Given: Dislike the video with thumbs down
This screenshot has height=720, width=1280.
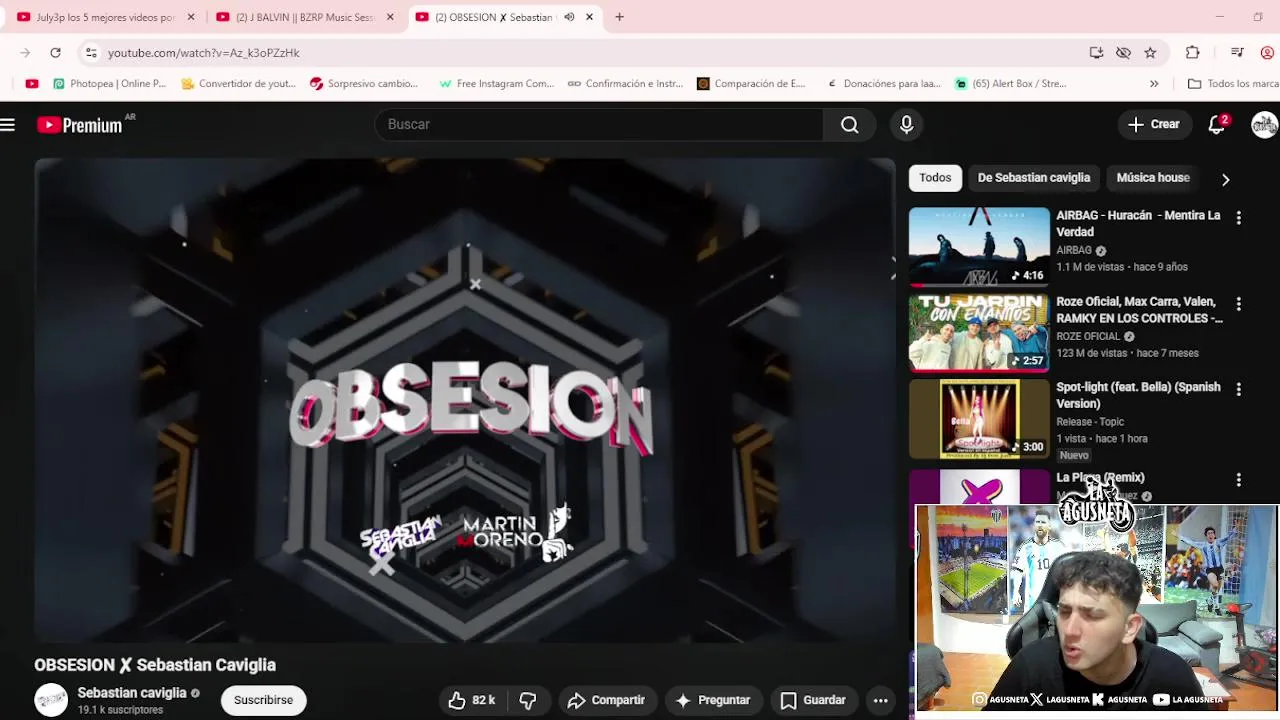Looking at the screenshot, I should 528,700.
